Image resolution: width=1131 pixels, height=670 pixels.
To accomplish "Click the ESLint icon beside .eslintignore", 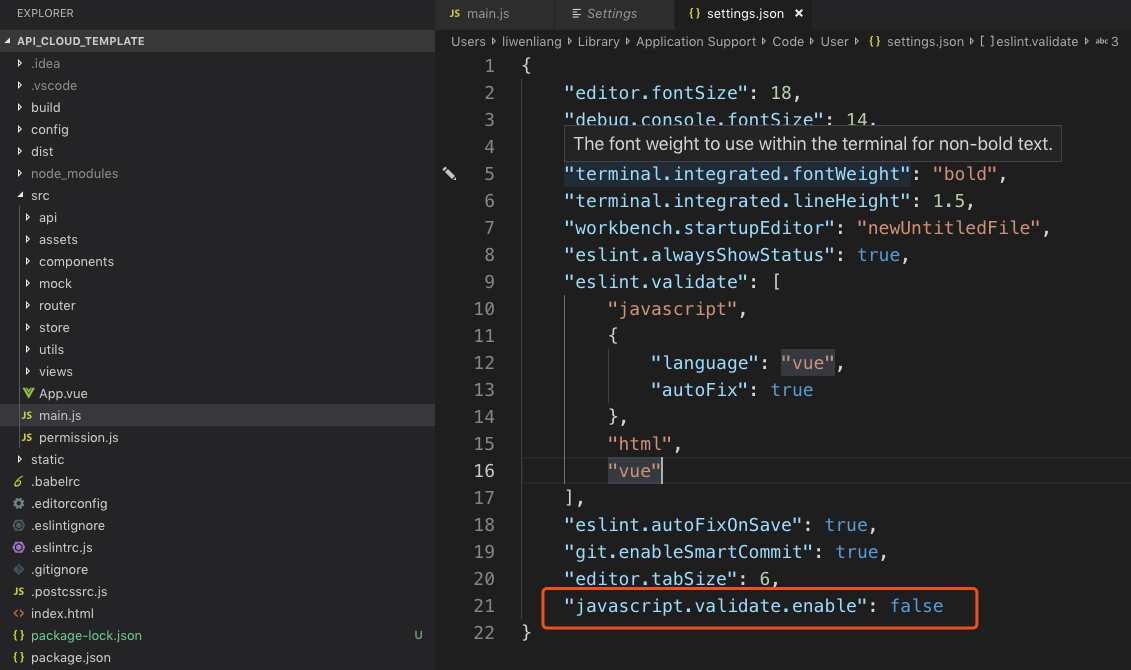I will [x=19, y=526].
